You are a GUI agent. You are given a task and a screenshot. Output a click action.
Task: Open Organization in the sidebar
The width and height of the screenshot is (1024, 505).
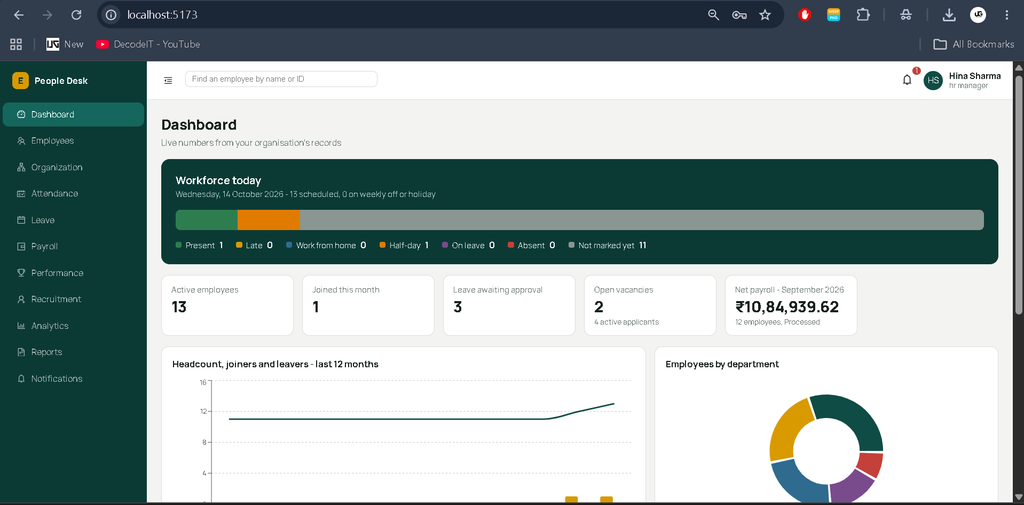coord(73,167)
